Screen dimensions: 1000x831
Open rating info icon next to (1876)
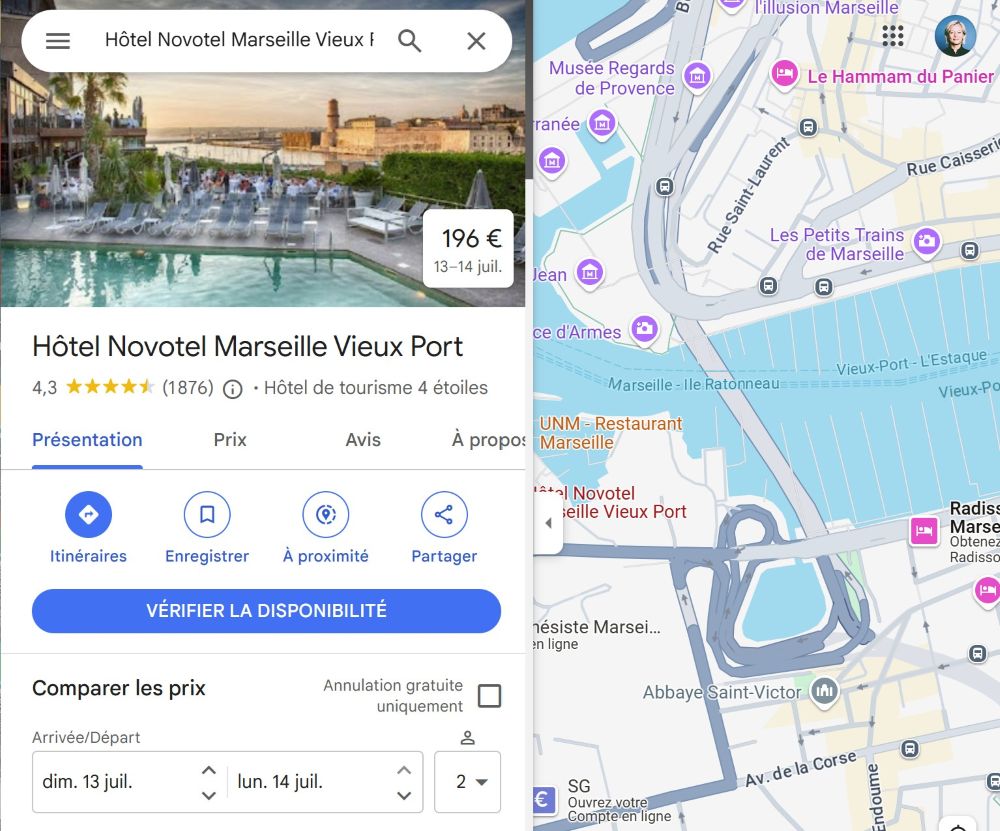pyautogui.click(x=232, y=388)
